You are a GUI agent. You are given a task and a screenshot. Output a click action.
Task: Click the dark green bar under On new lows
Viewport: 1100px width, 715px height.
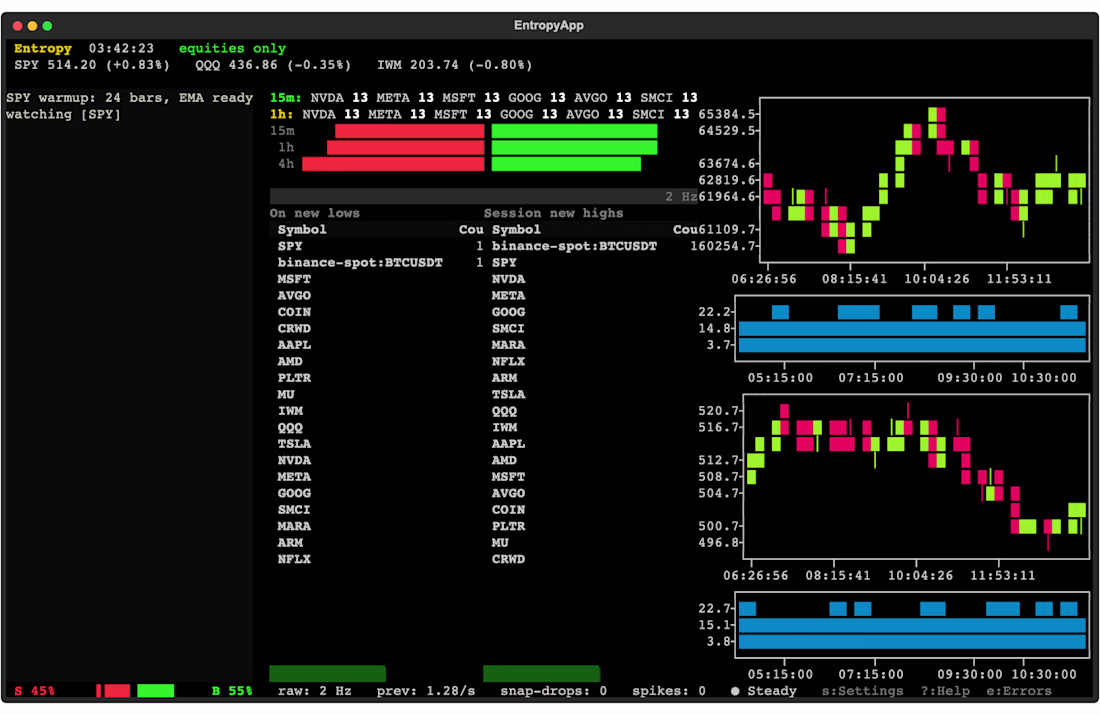point(328,674)
